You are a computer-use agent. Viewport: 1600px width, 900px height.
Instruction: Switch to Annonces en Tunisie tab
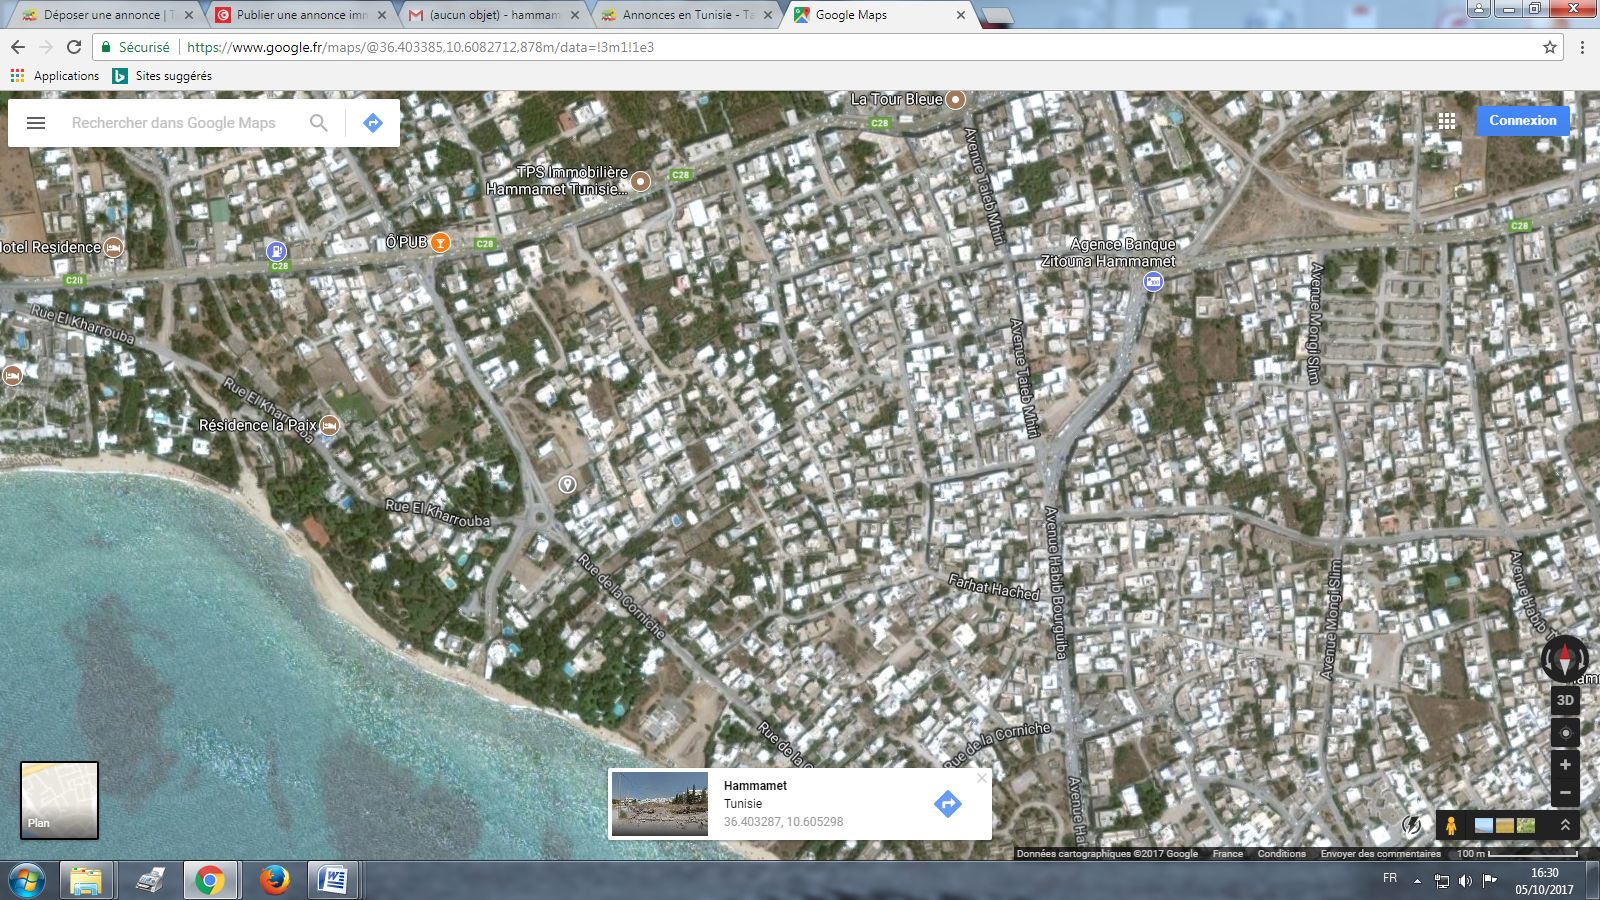[686, 15]
